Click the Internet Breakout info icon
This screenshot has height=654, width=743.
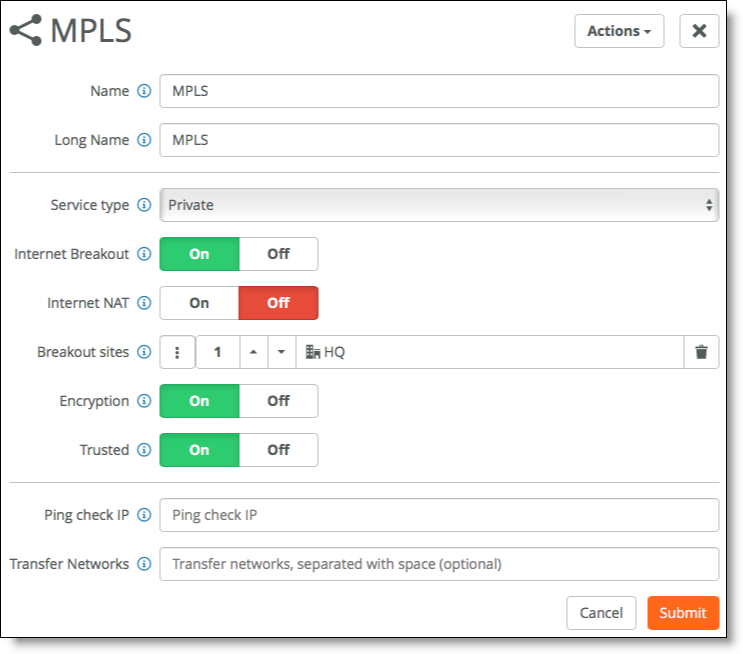[144, 254]
